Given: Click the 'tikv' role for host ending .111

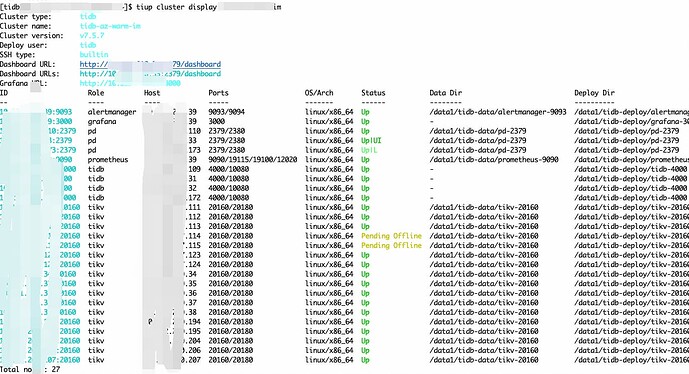Looking at the screenshot, I should point(96,207).
